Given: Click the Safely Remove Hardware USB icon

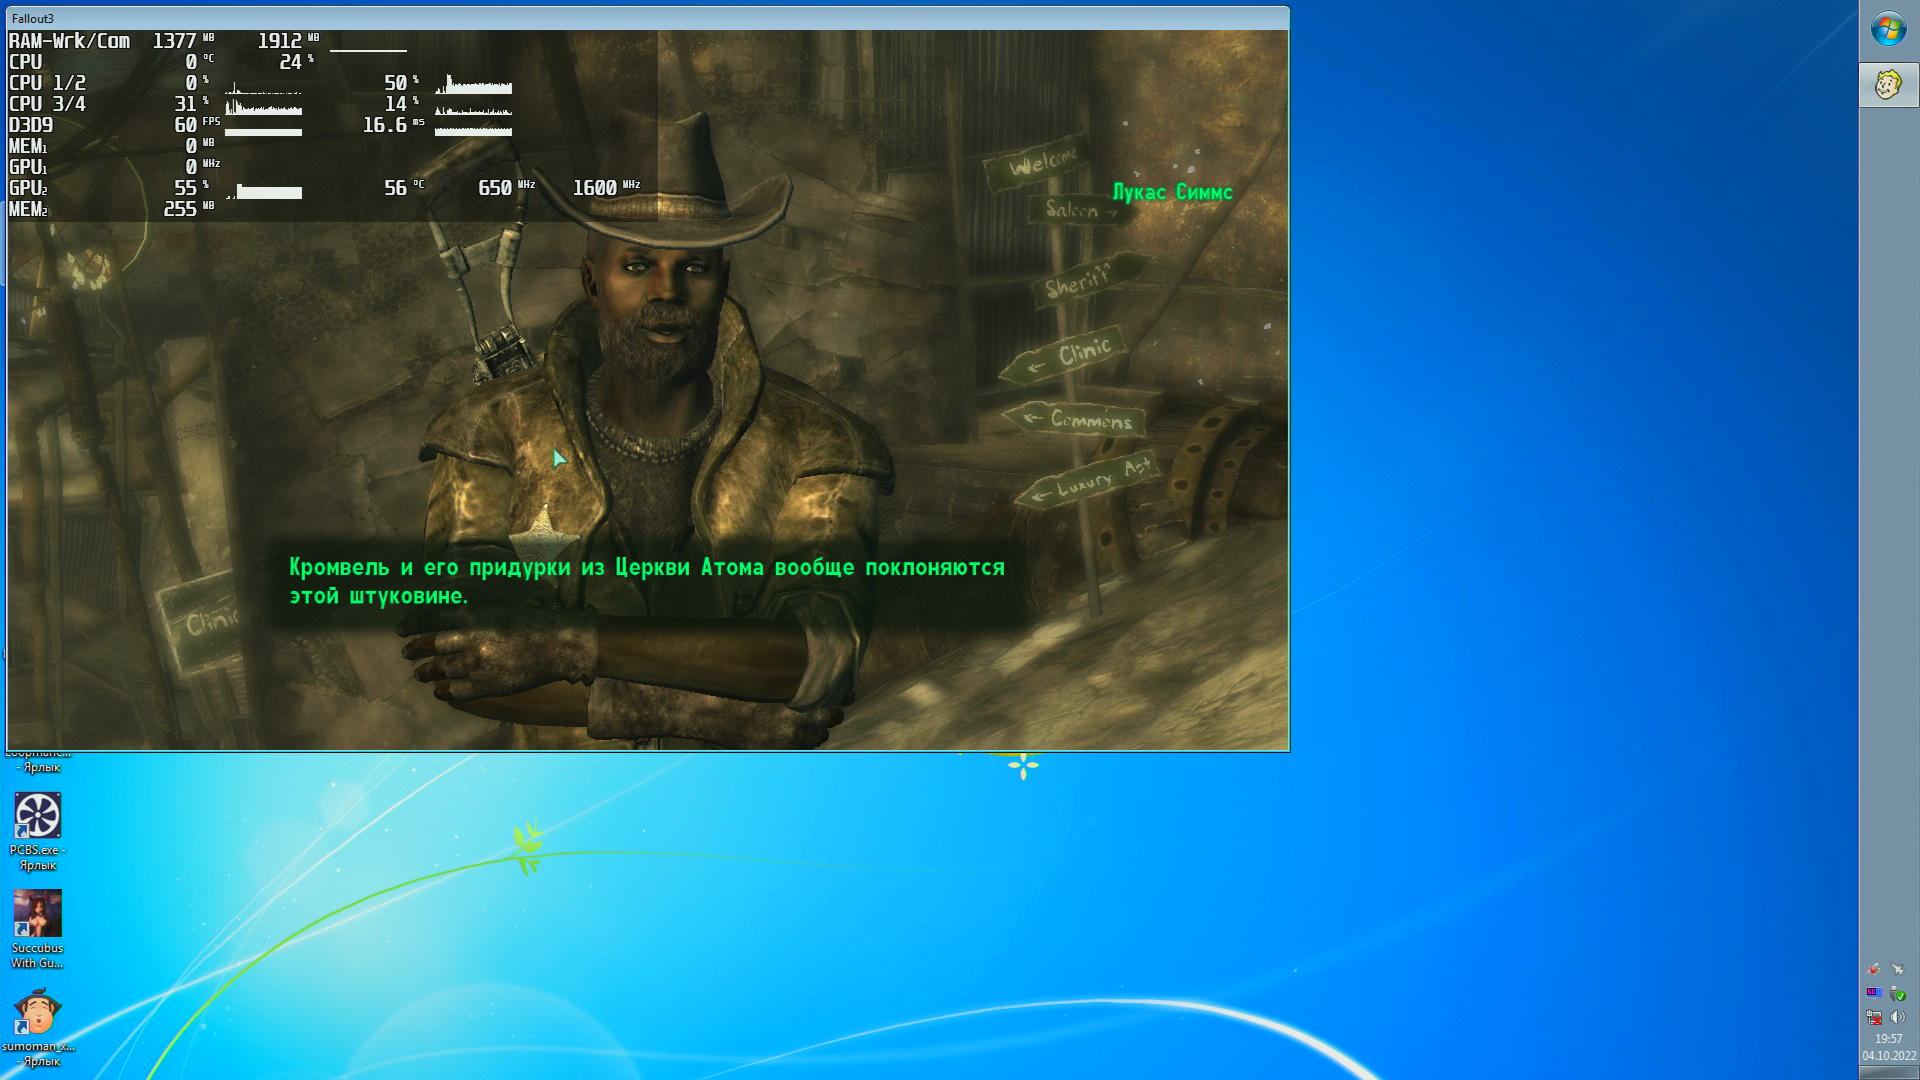Looking at the screenshot, I should tap(1898, 993).
